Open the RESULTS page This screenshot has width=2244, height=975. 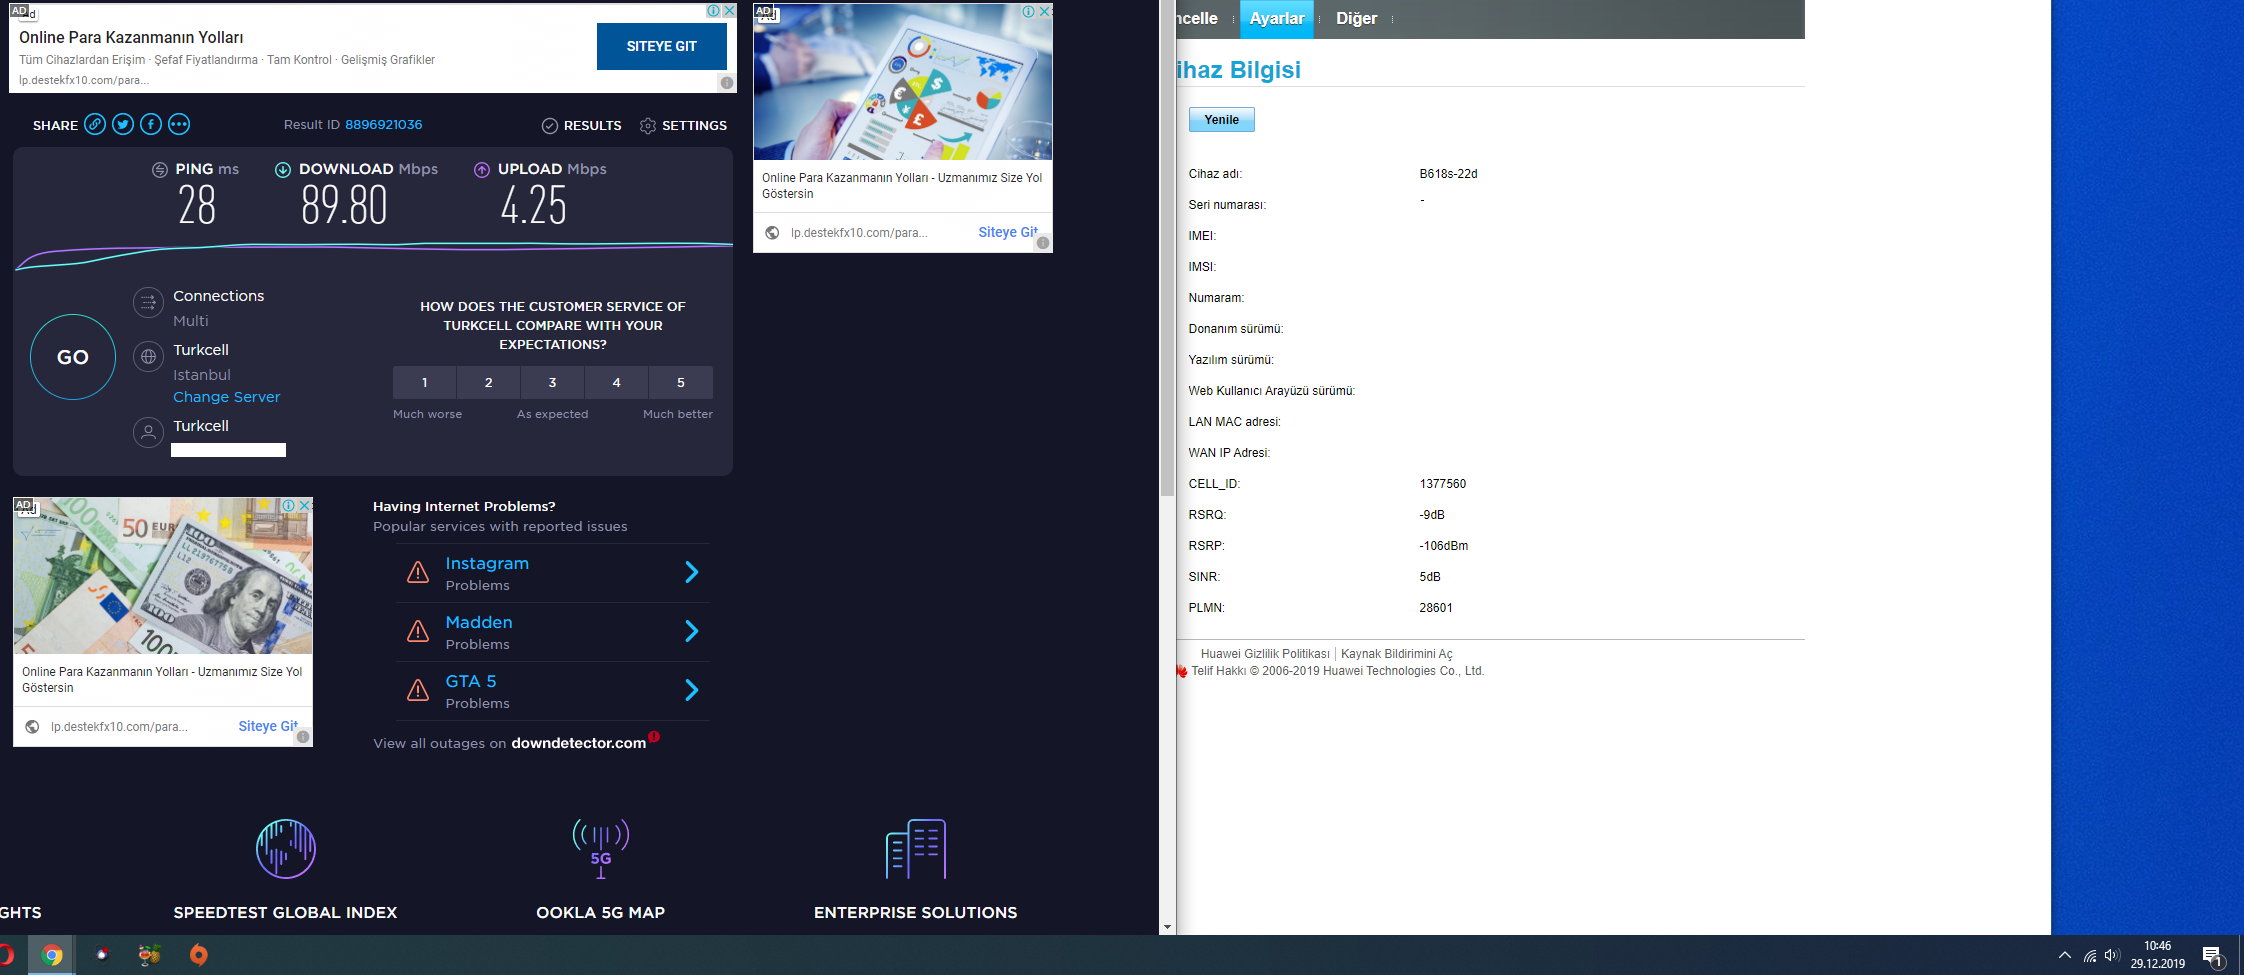point(582,125)
